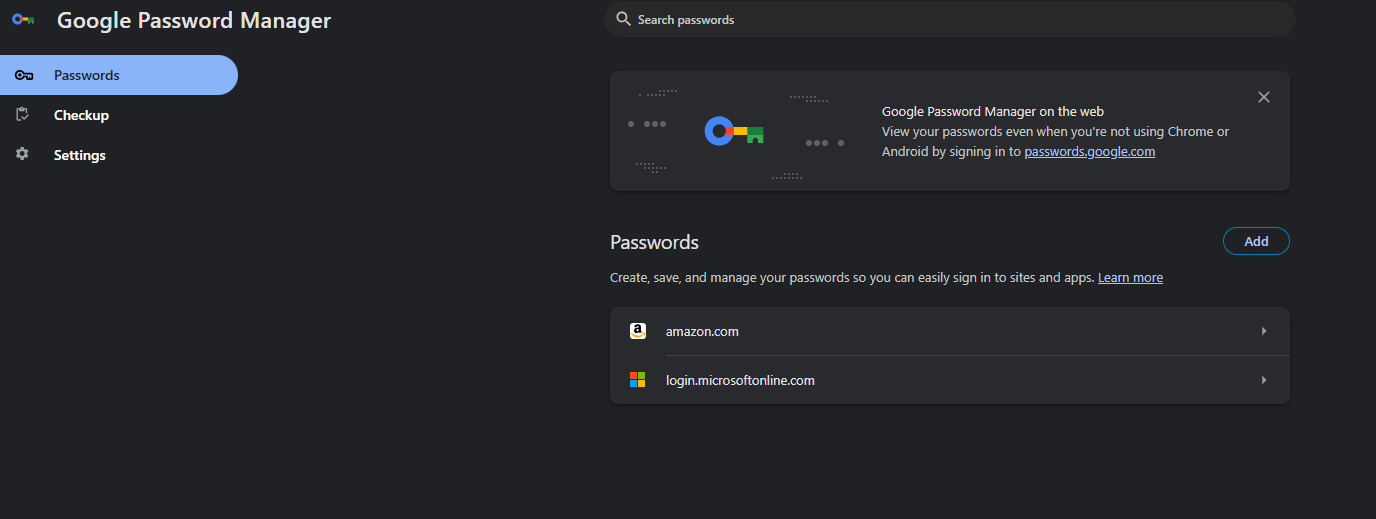
Task: Open the passwords.google.com link
Action: (1089, 152)
